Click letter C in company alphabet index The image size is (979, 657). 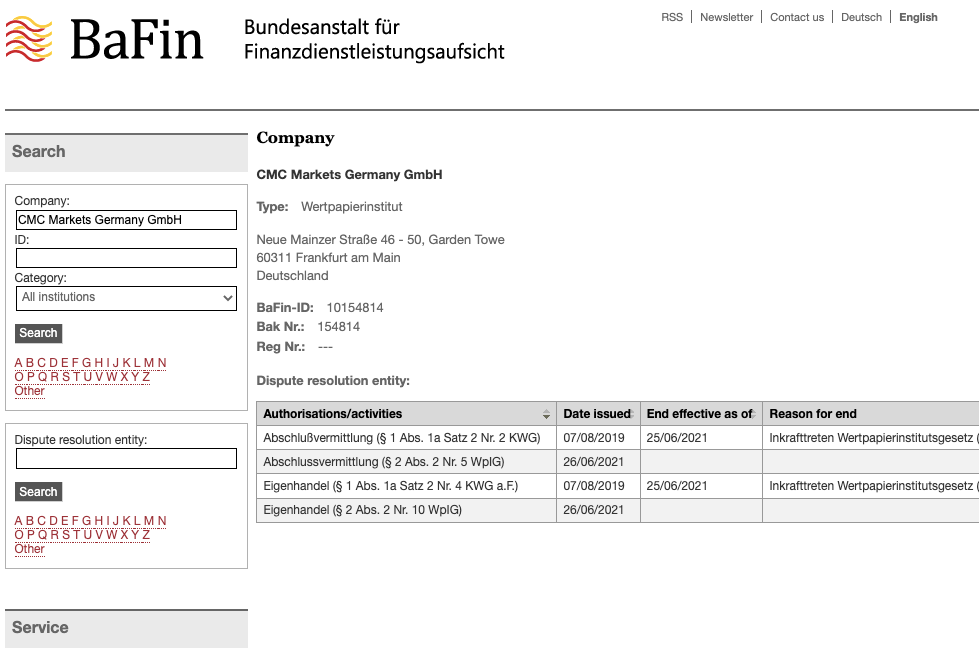tap(41, 363)
